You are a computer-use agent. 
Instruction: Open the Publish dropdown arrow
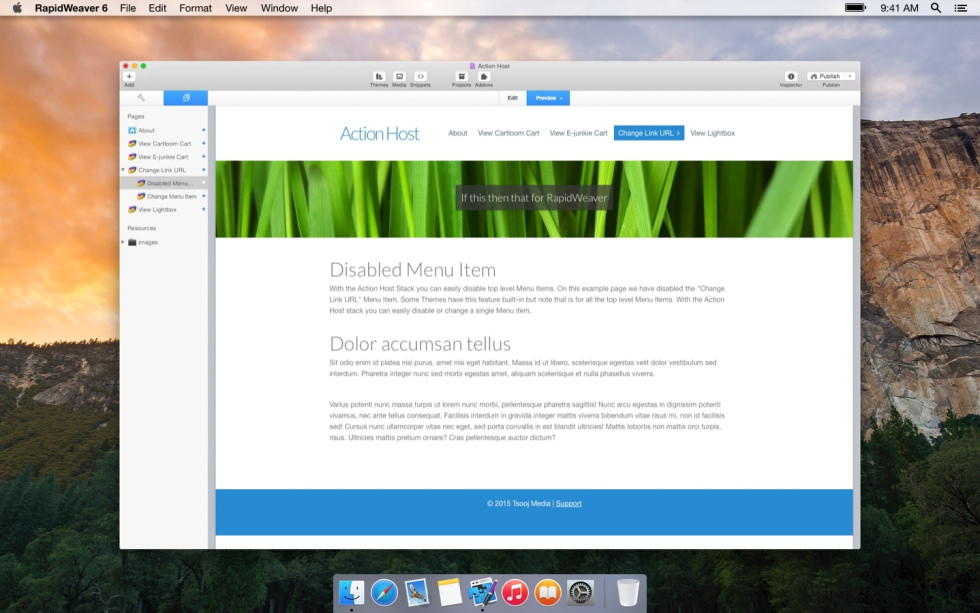(850, 76)
